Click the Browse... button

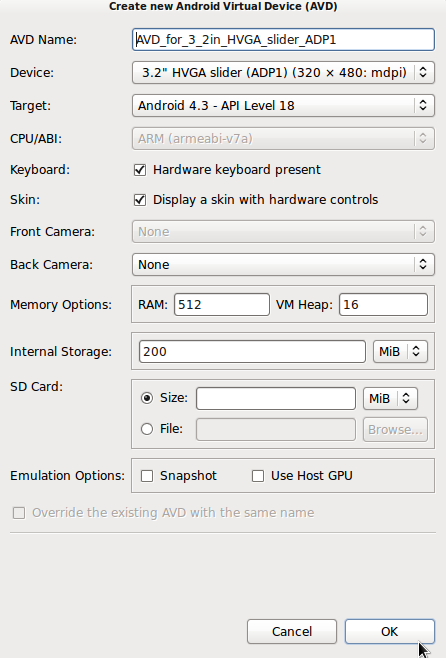[395, 429]
